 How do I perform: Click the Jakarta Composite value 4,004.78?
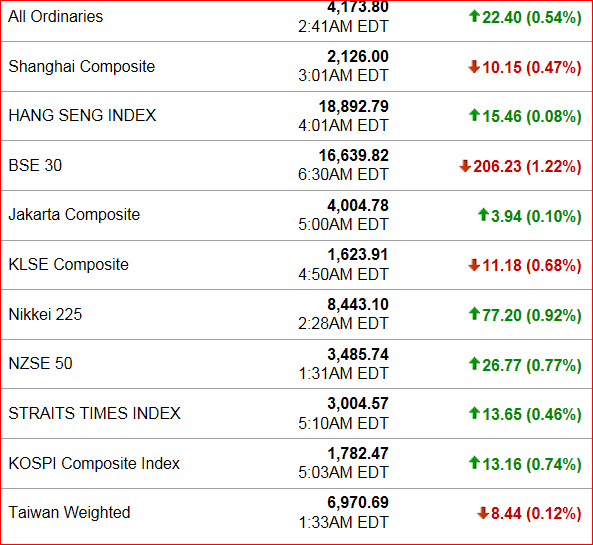(x=358, y=205)
